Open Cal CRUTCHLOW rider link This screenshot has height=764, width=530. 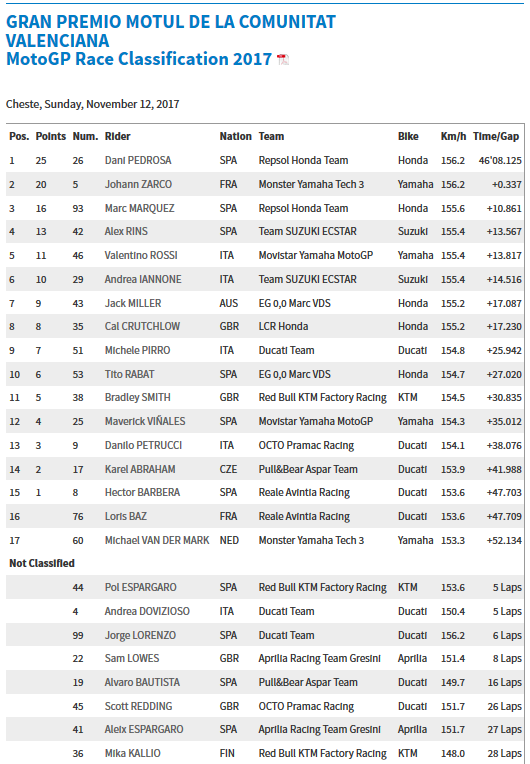[x=142, y=326]
